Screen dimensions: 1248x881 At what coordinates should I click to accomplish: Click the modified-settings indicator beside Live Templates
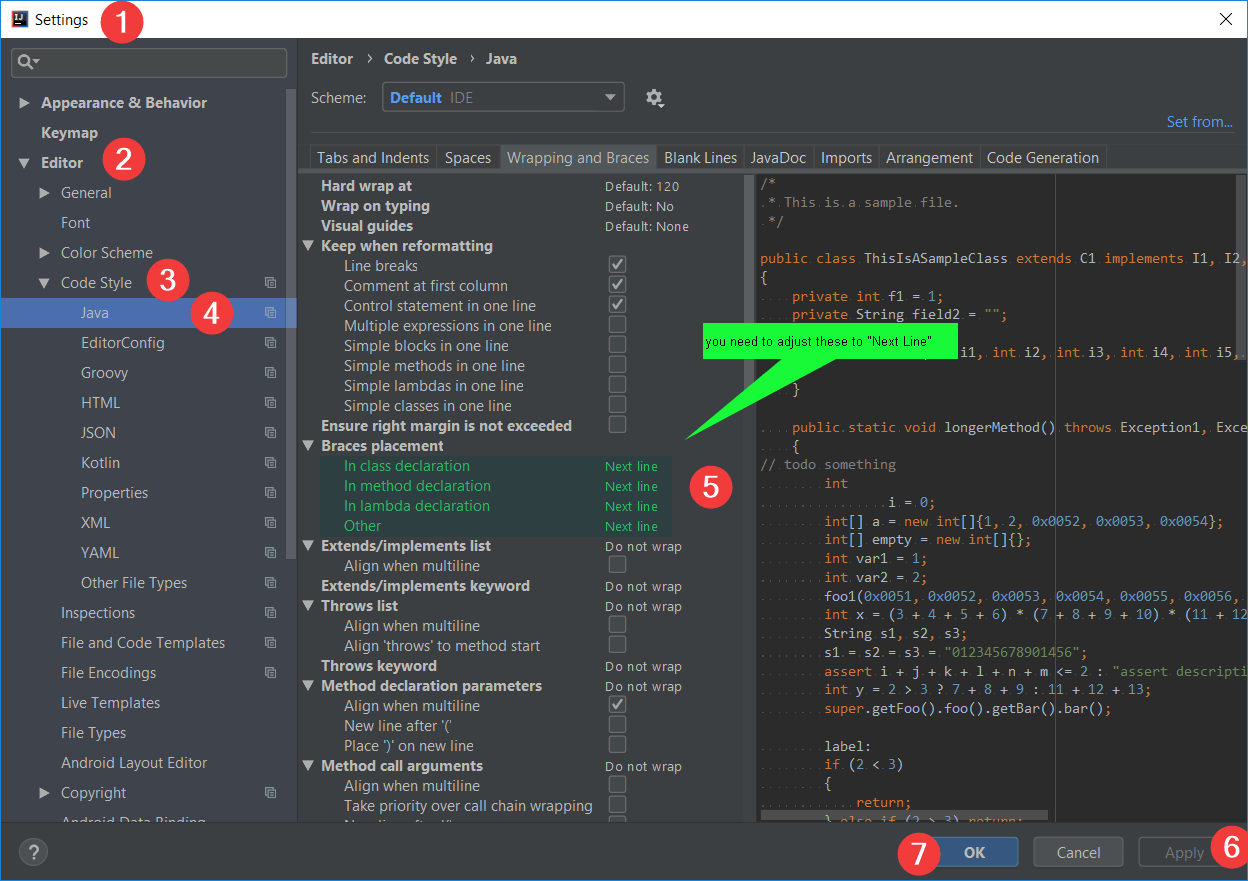coord(270,702)
